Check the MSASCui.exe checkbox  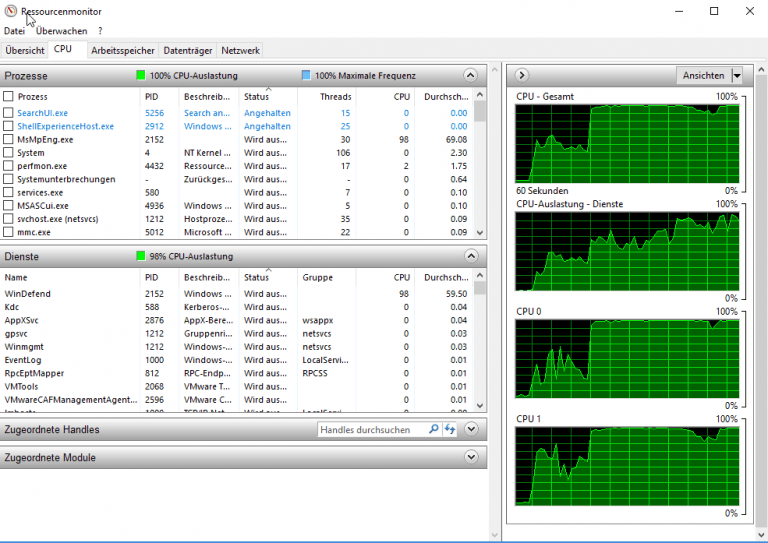pyautogui.click(x=8, y=205)
